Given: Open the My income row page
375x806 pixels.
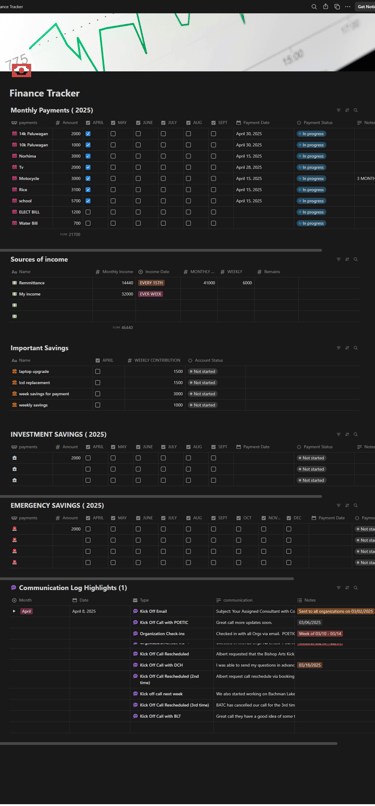Looking at the screenshot, I should tap(30, 294).
